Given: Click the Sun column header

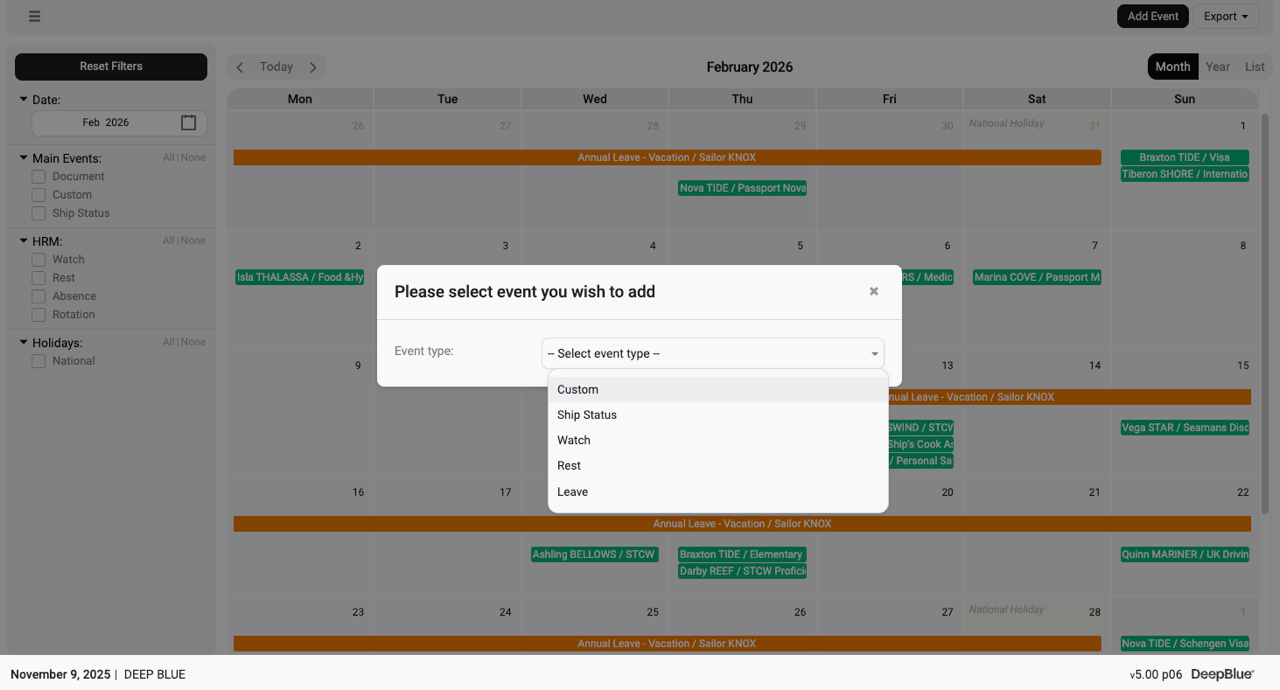Looking at the screenshot, I should click(x=1185, y=99).
